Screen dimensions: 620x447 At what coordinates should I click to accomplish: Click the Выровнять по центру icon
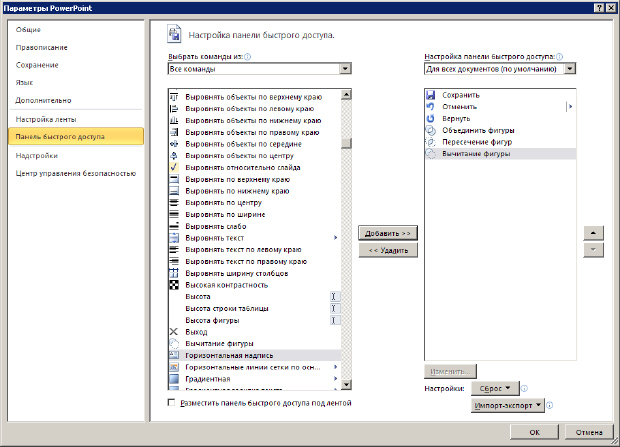[x=174, y=203]
